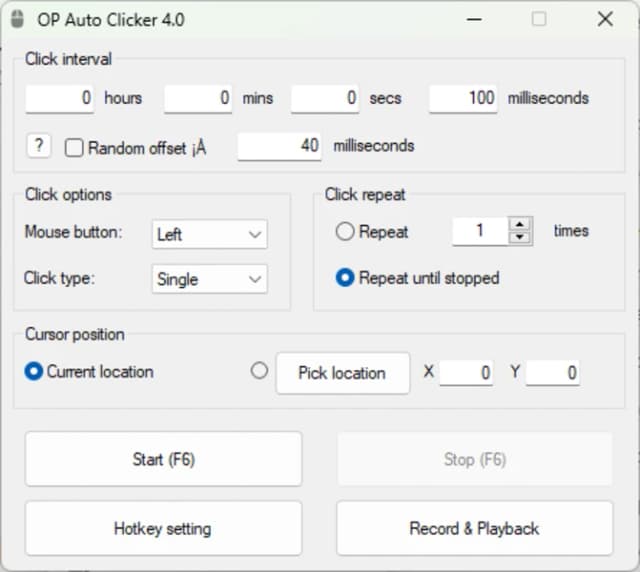Click the interval milliseconds field showing 100

click(463, 98)
